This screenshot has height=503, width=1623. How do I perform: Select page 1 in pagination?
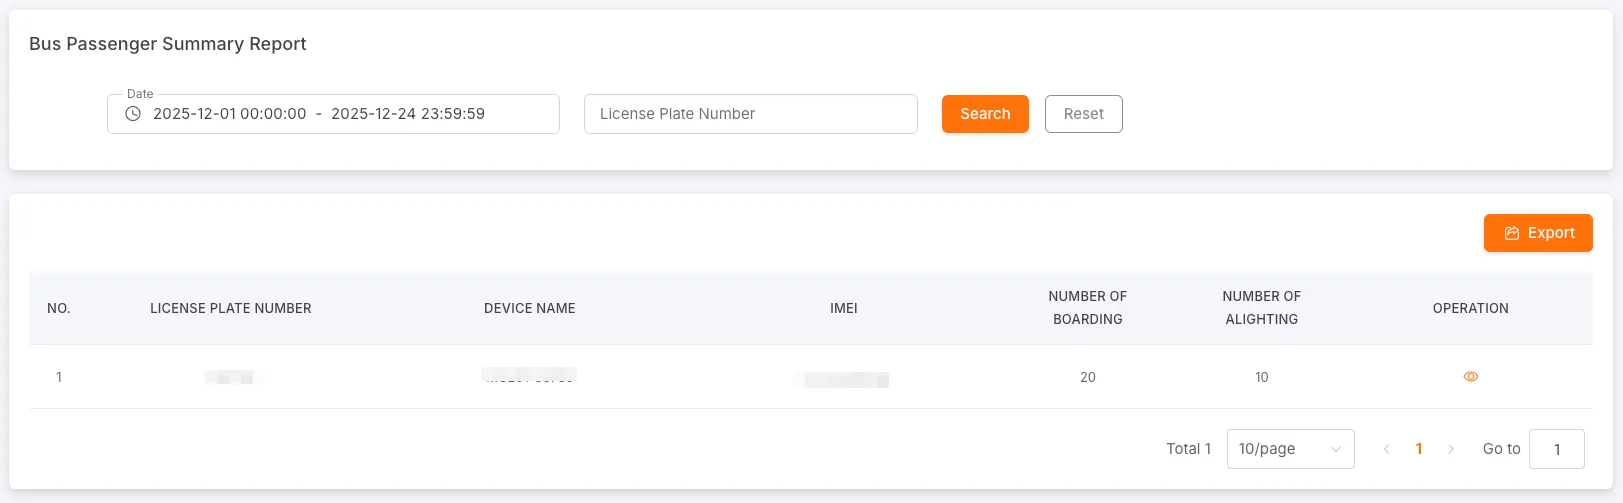[x=1419, y=449]
